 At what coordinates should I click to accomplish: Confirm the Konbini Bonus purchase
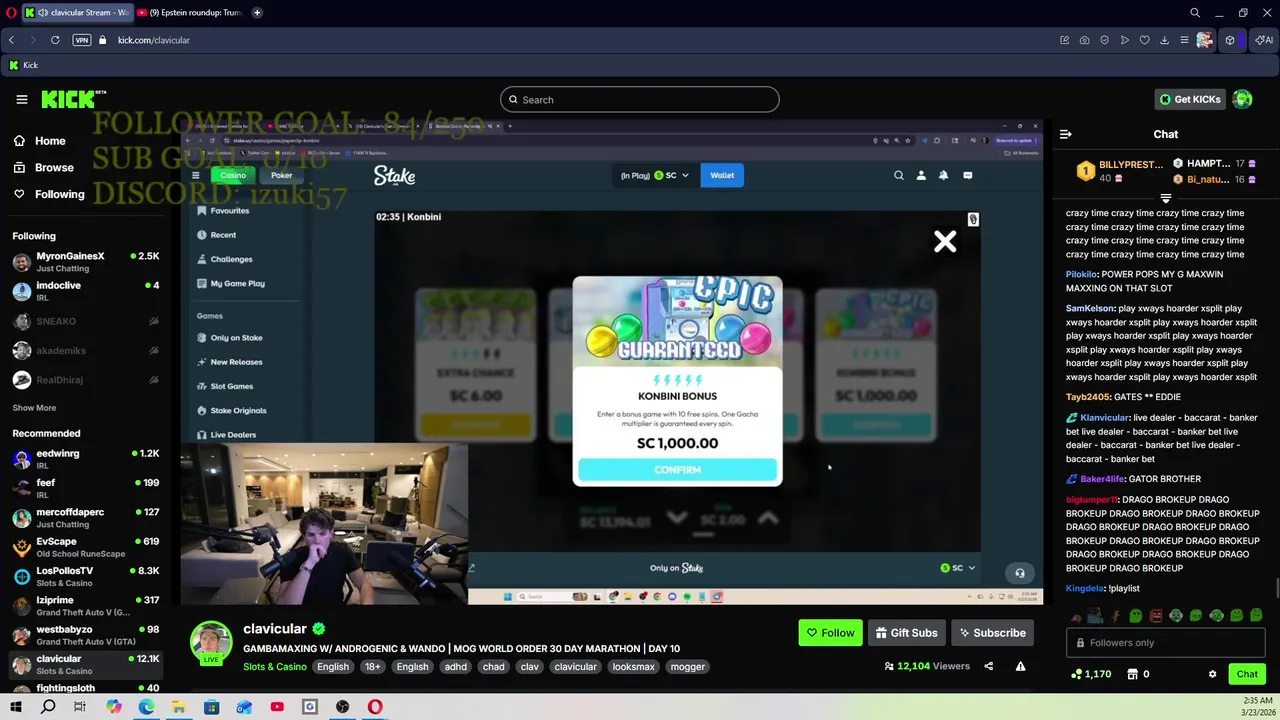coord(677,470)
